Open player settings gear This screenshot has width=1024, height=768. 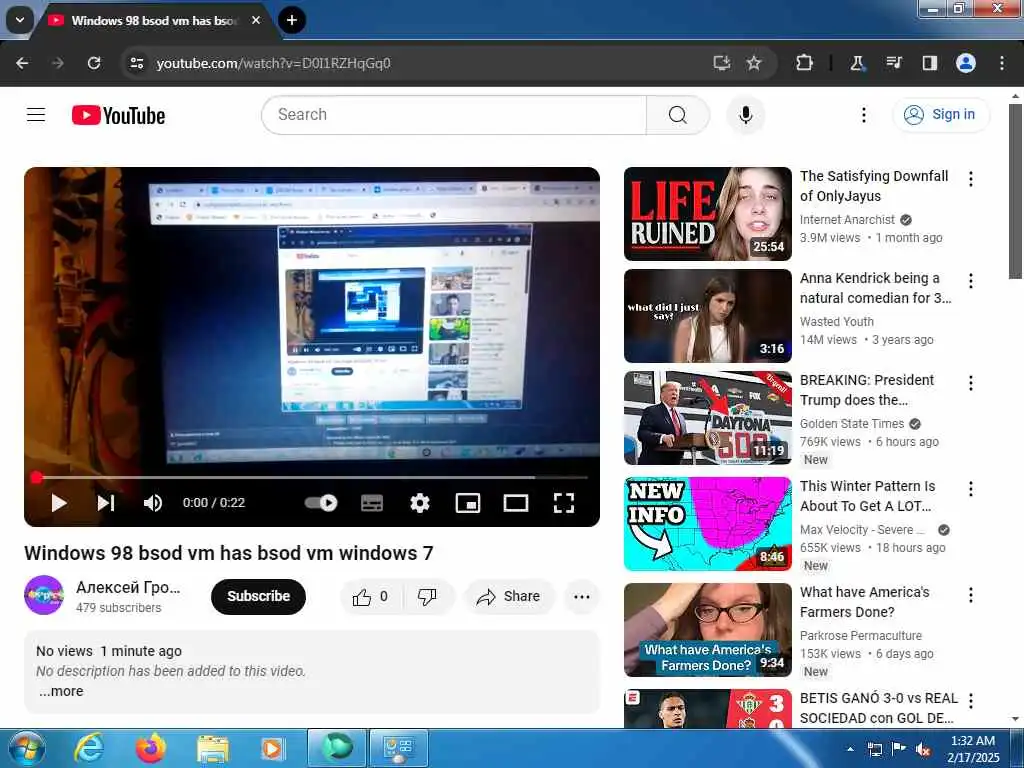(x=419, y=503)
